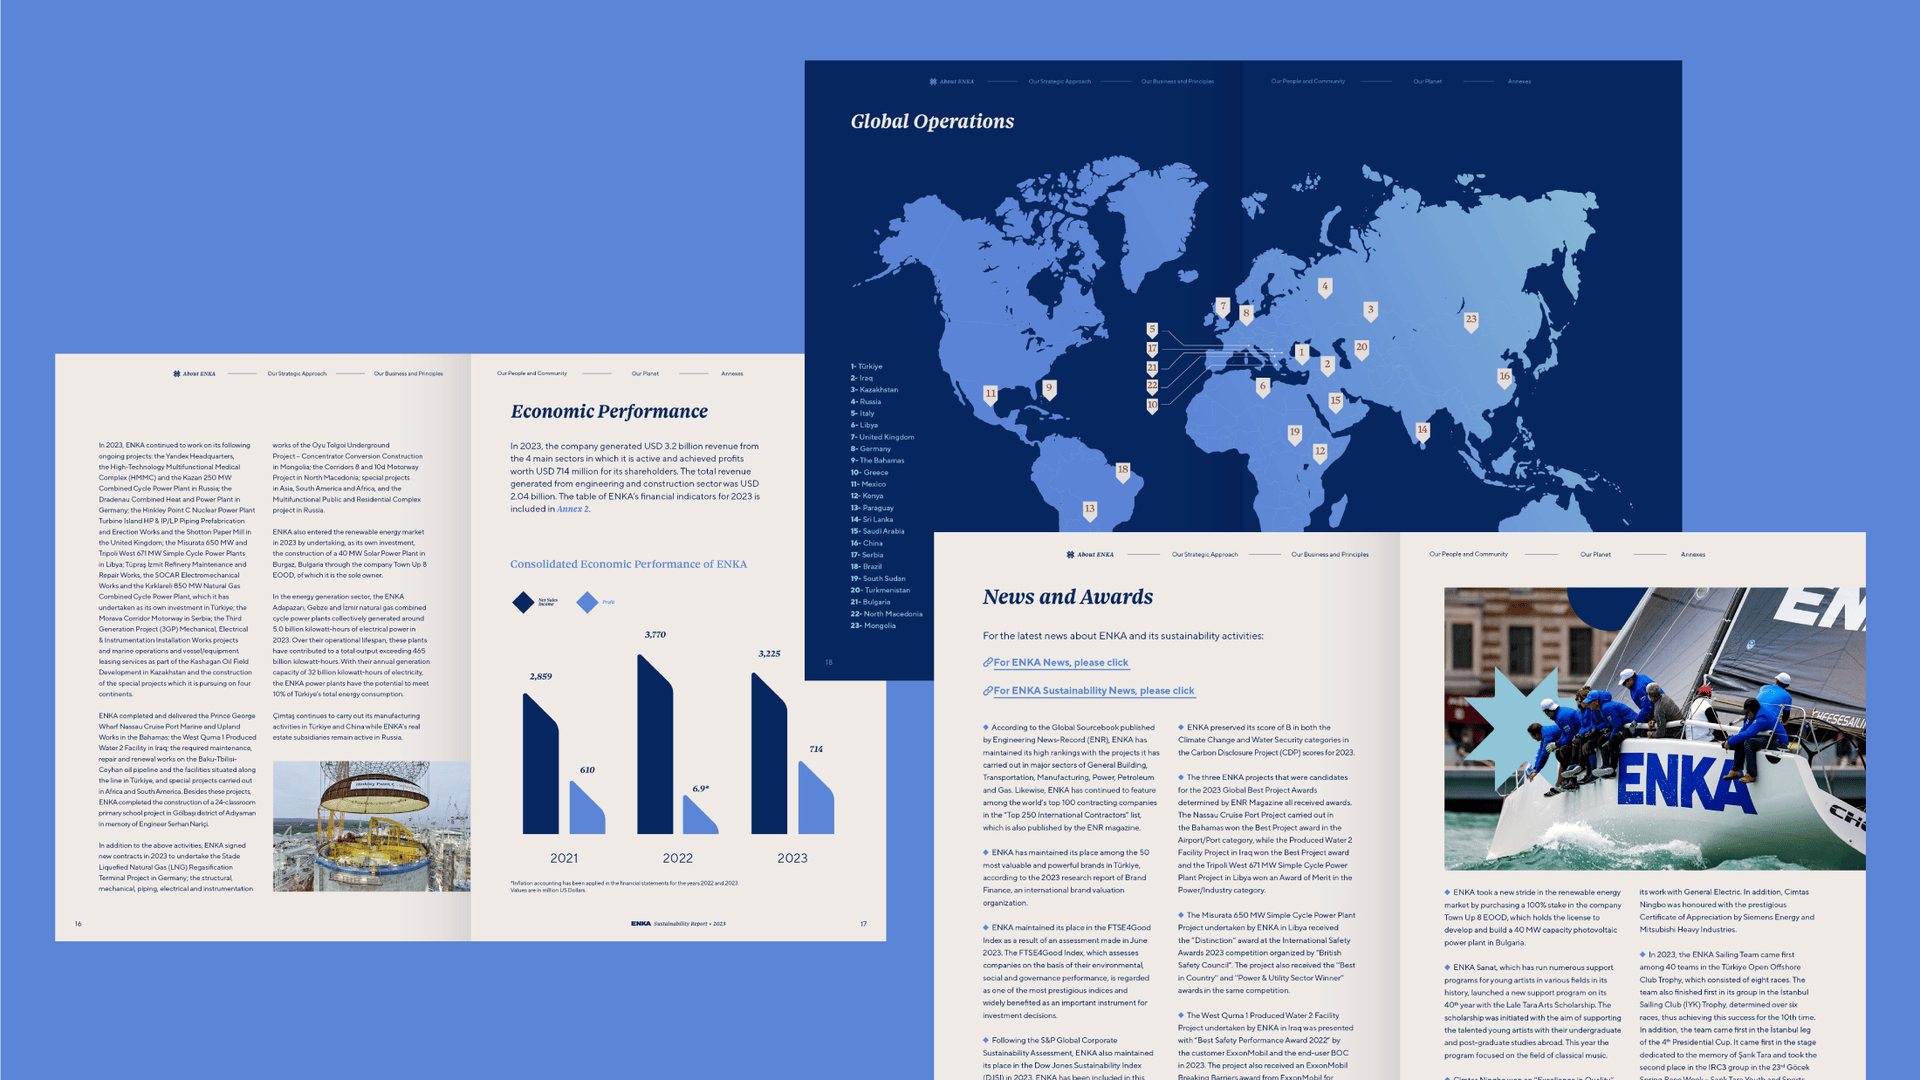Follow the Annex 2 link
Viewport: 1920px width, 1080px height.
(573, 509)
